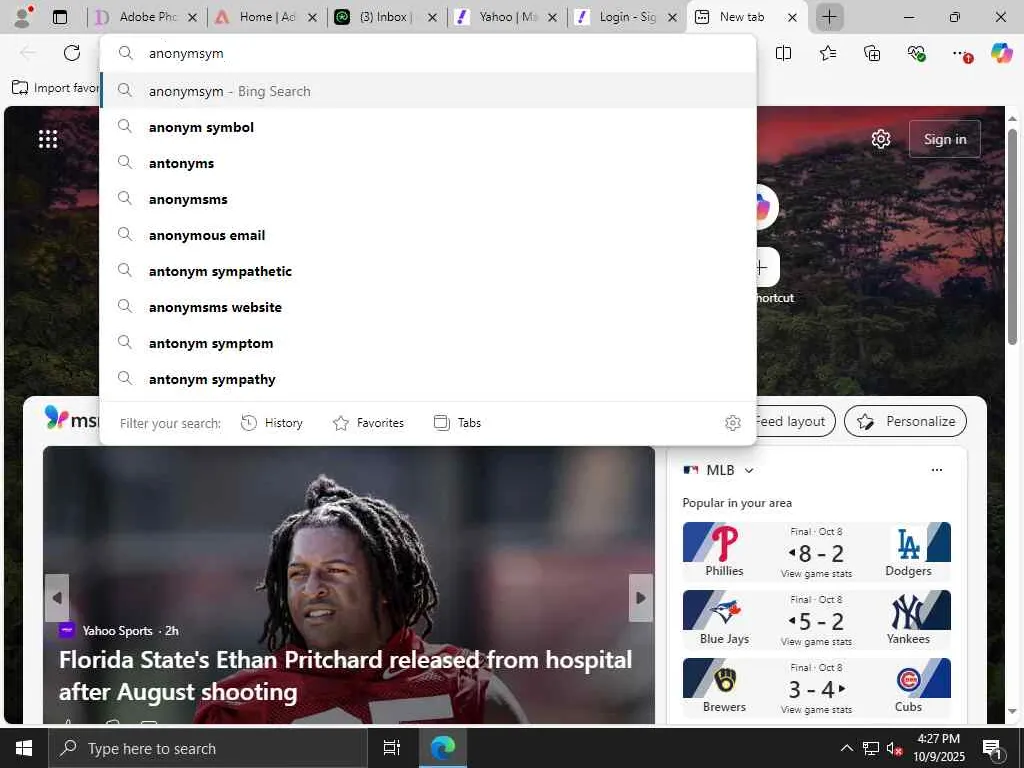Switch to the (3) Inbox tab
The image size is (1024, 768).
(x=387, y=17)
